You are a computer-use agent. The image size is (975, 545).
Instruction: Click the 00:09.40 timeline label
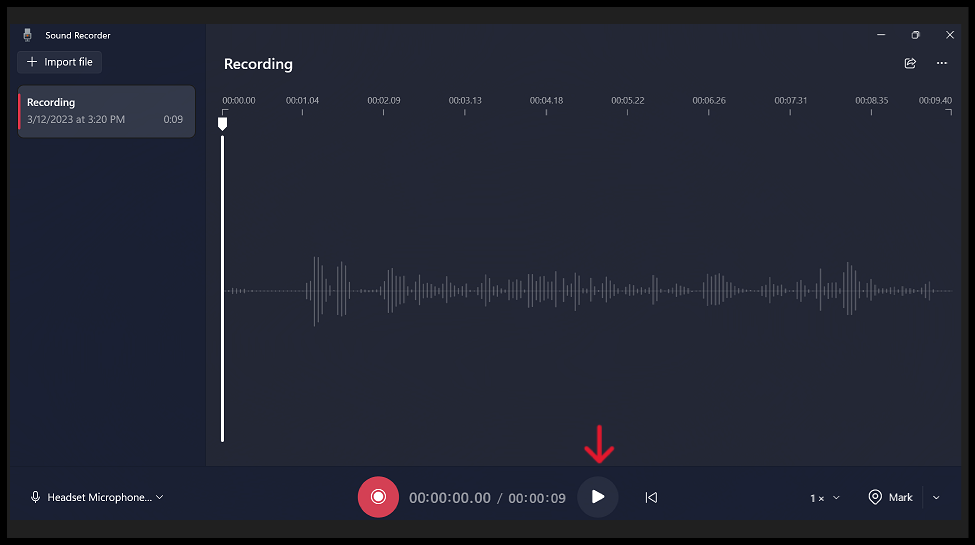tap(935, 100)
